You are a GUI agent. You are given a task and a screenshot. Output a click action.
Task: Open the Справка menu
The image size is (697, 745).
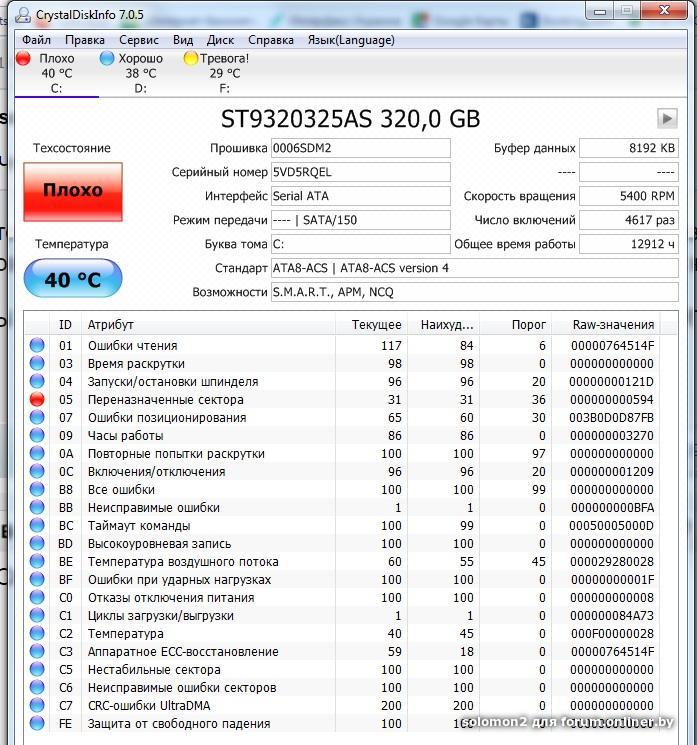271,40
